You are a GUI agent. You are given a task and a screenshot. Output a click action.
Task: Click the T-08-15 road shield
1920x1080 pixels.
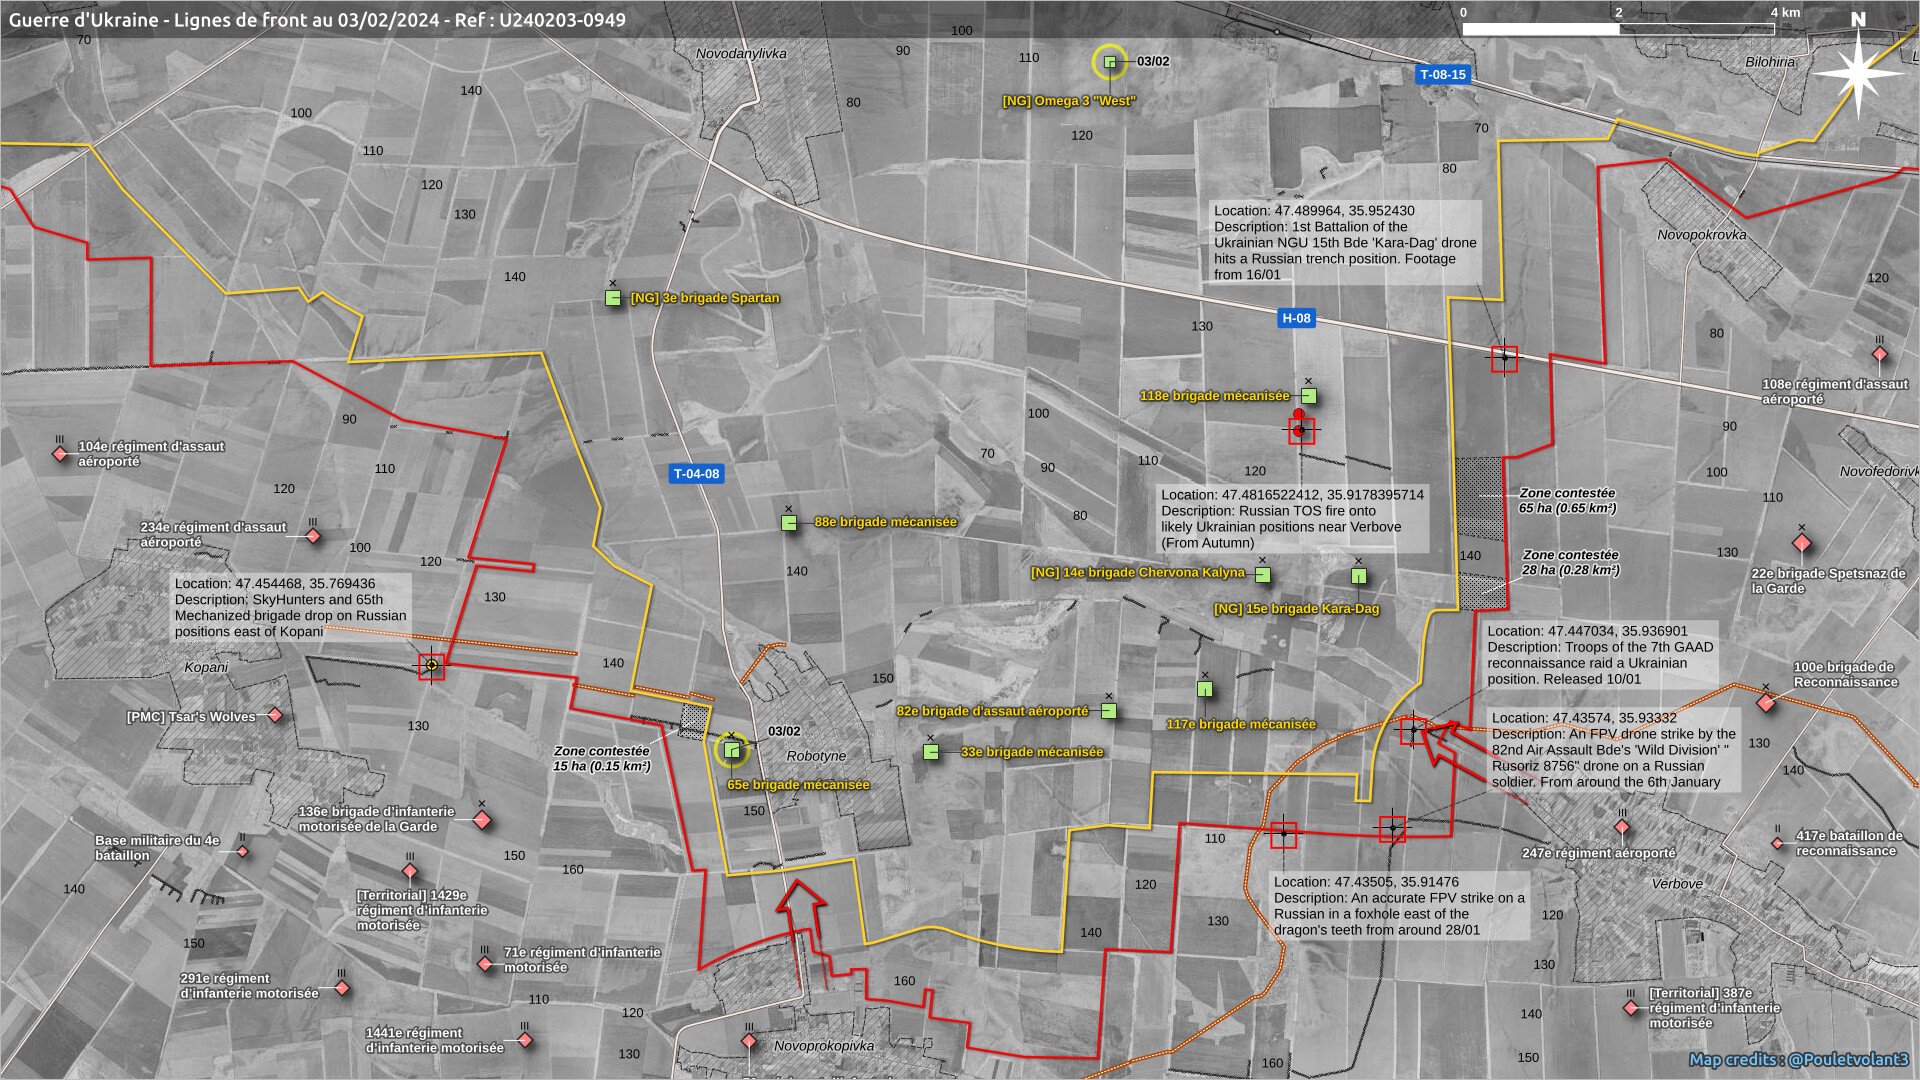click(1443, 75)
